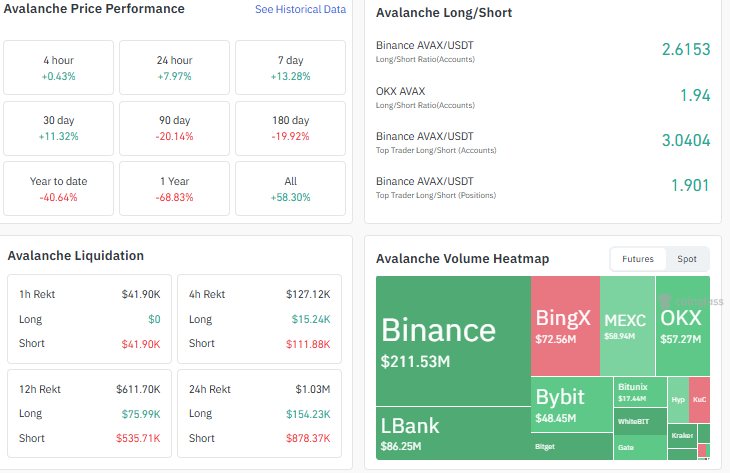Click the 24h Long value $154.23K
Image resolution: width=730 pixels, height=473 pixels.
tap(308, 414)
